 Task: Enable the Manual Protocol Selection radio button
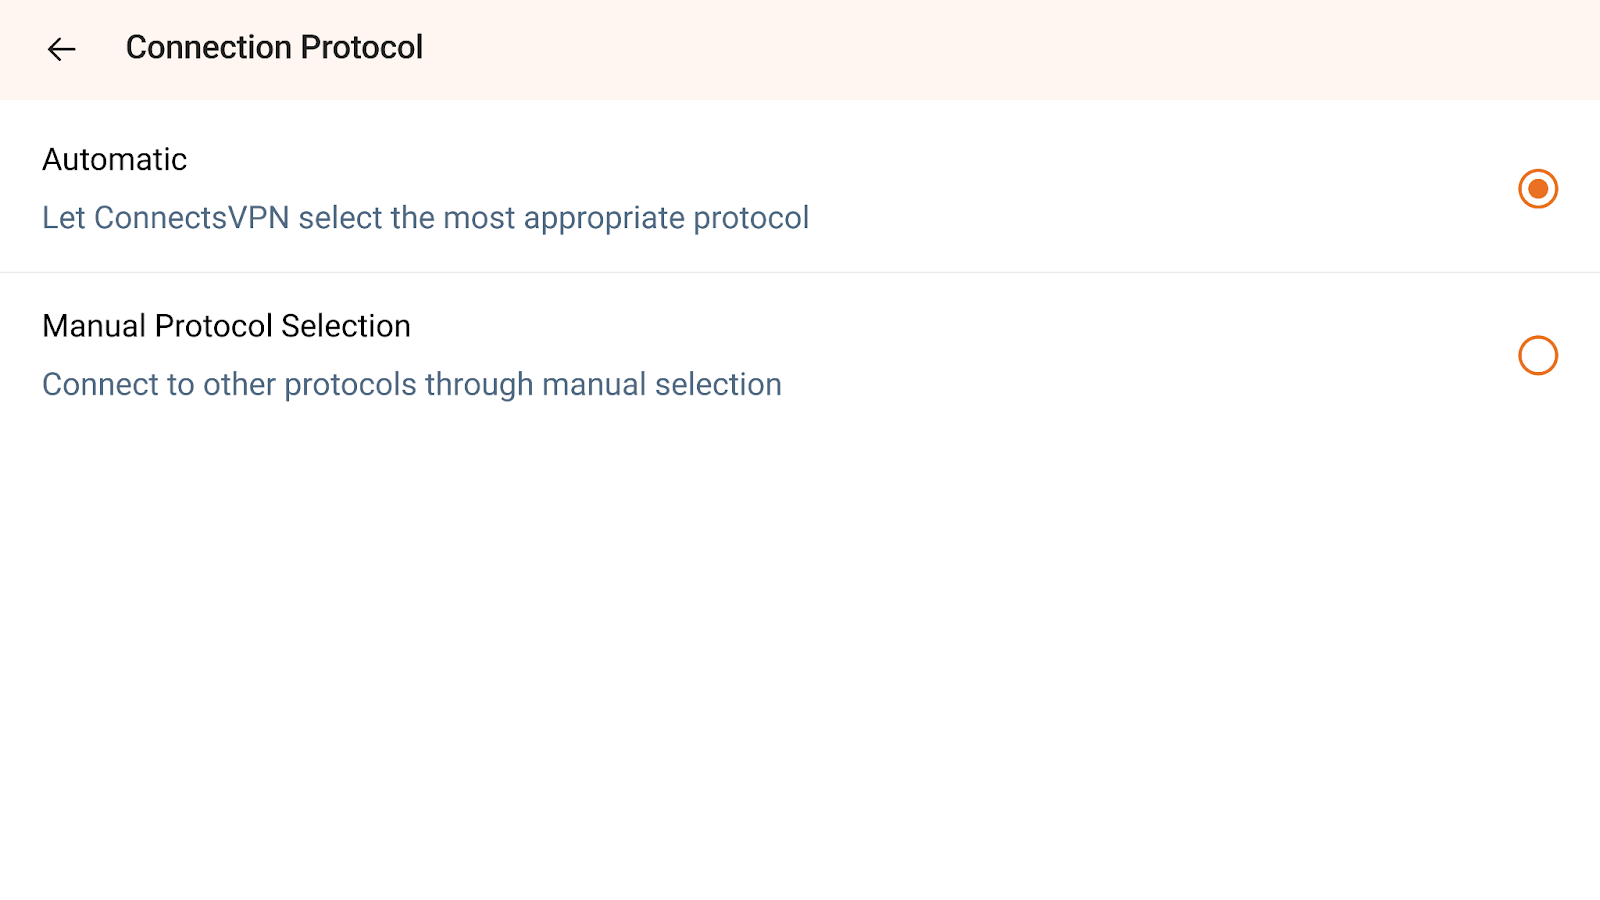click(x=1538, y=356)
